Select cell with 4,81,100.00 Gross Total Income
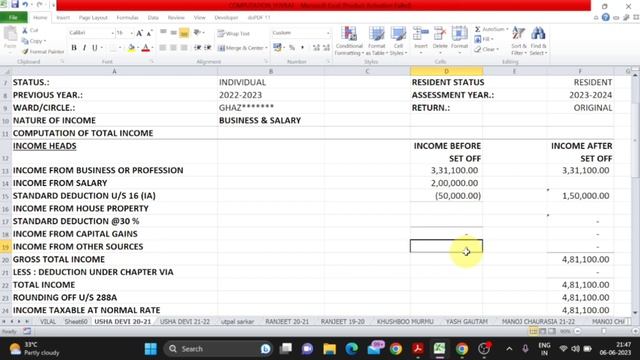Image resolution: width=640 pixels, height=360 pixels. pos(580,259)
